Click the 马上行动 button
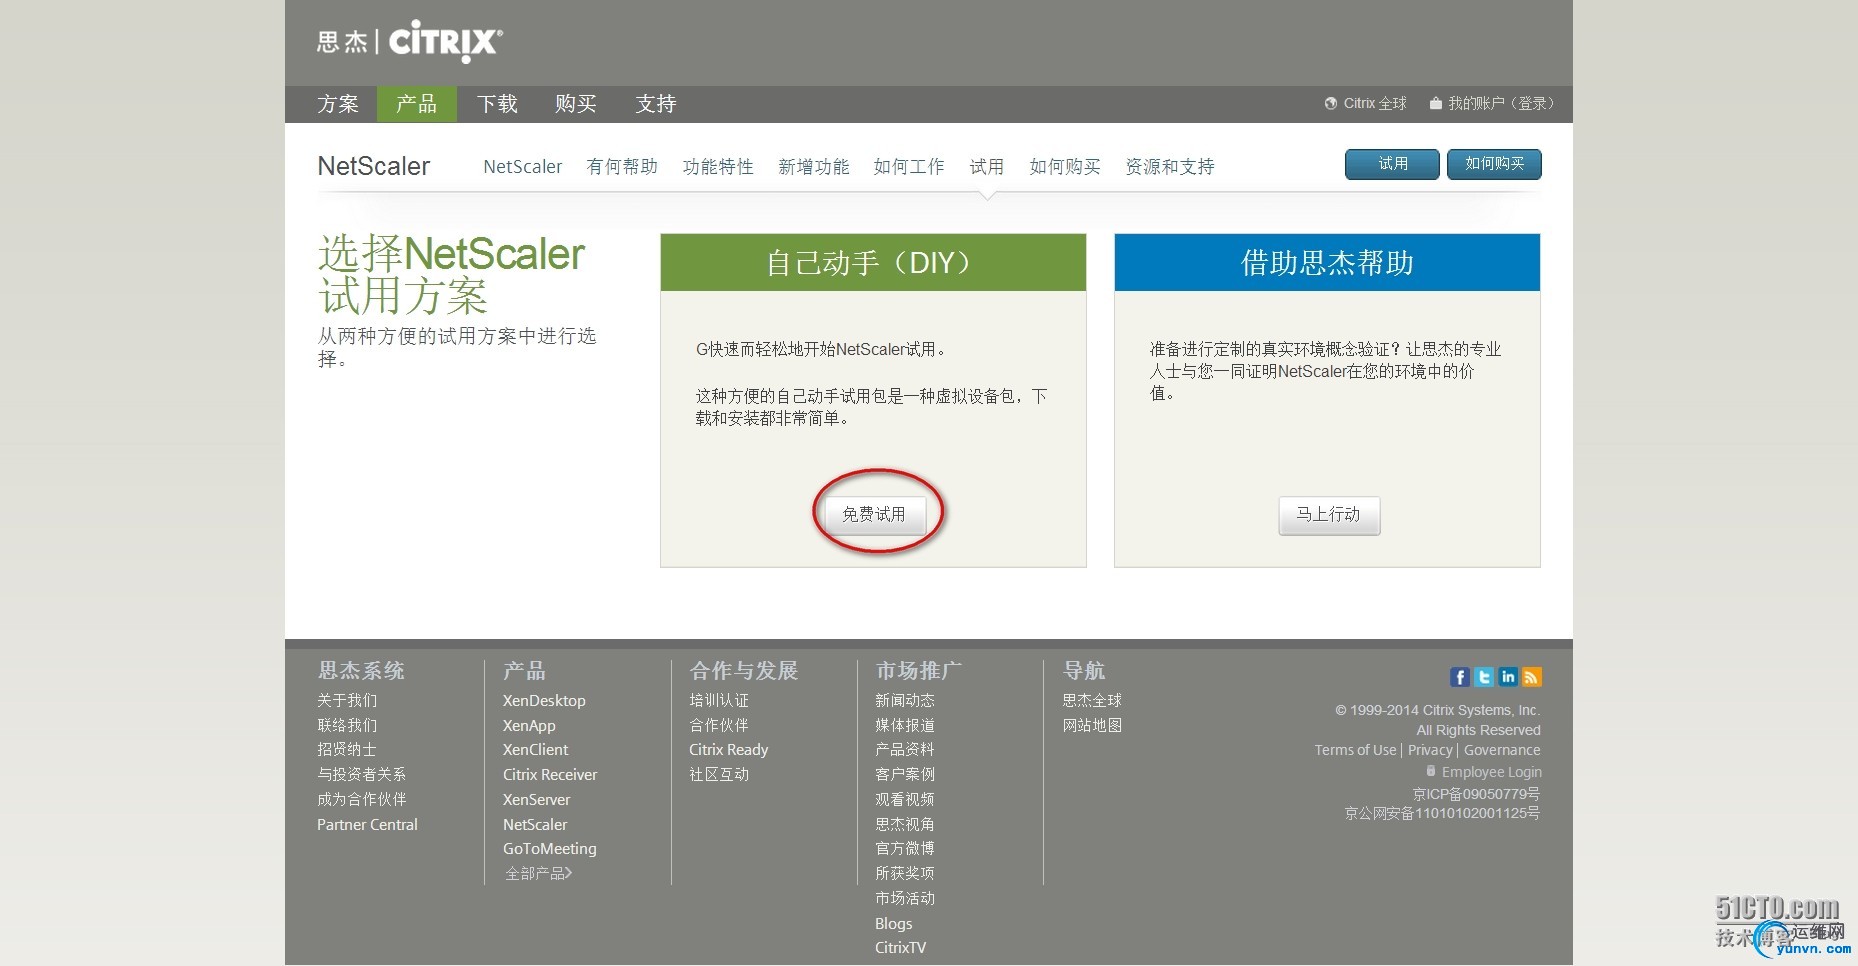The height and width of the screenshot is (966, 1858). click(x=1329, y=515)
